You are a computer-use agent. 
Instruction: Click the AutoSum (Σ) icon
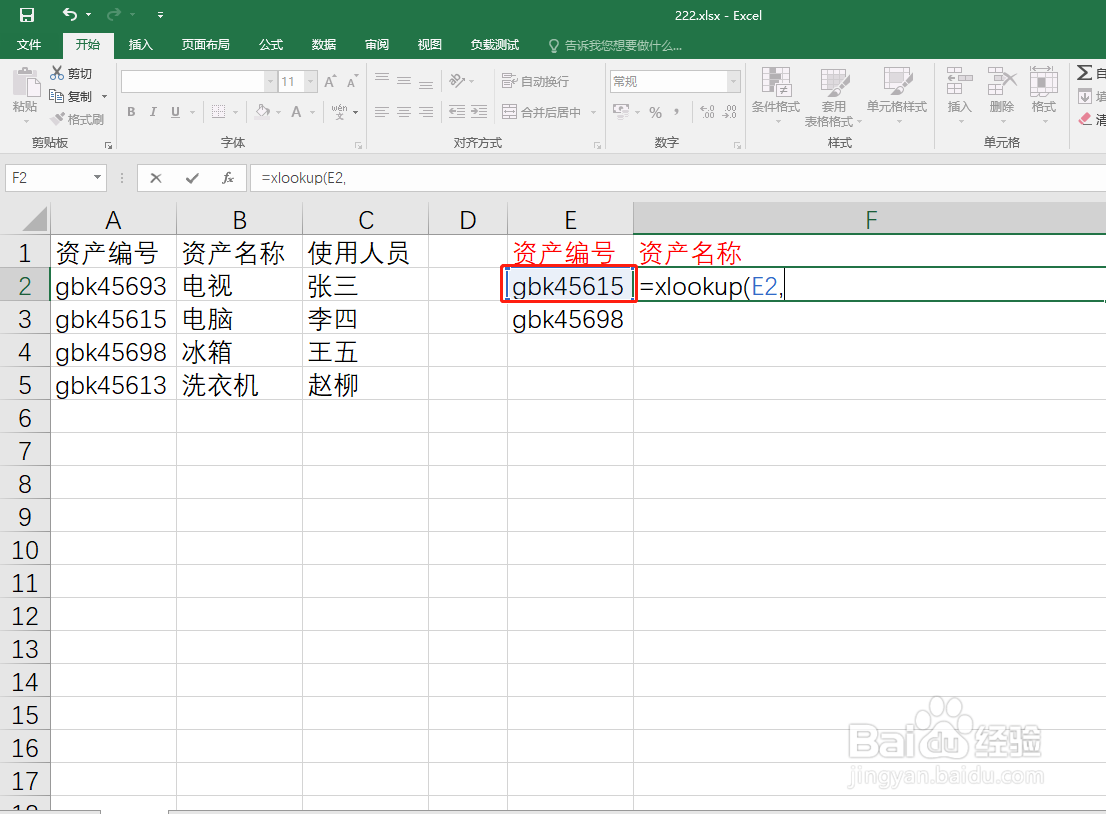[1086, 71]
